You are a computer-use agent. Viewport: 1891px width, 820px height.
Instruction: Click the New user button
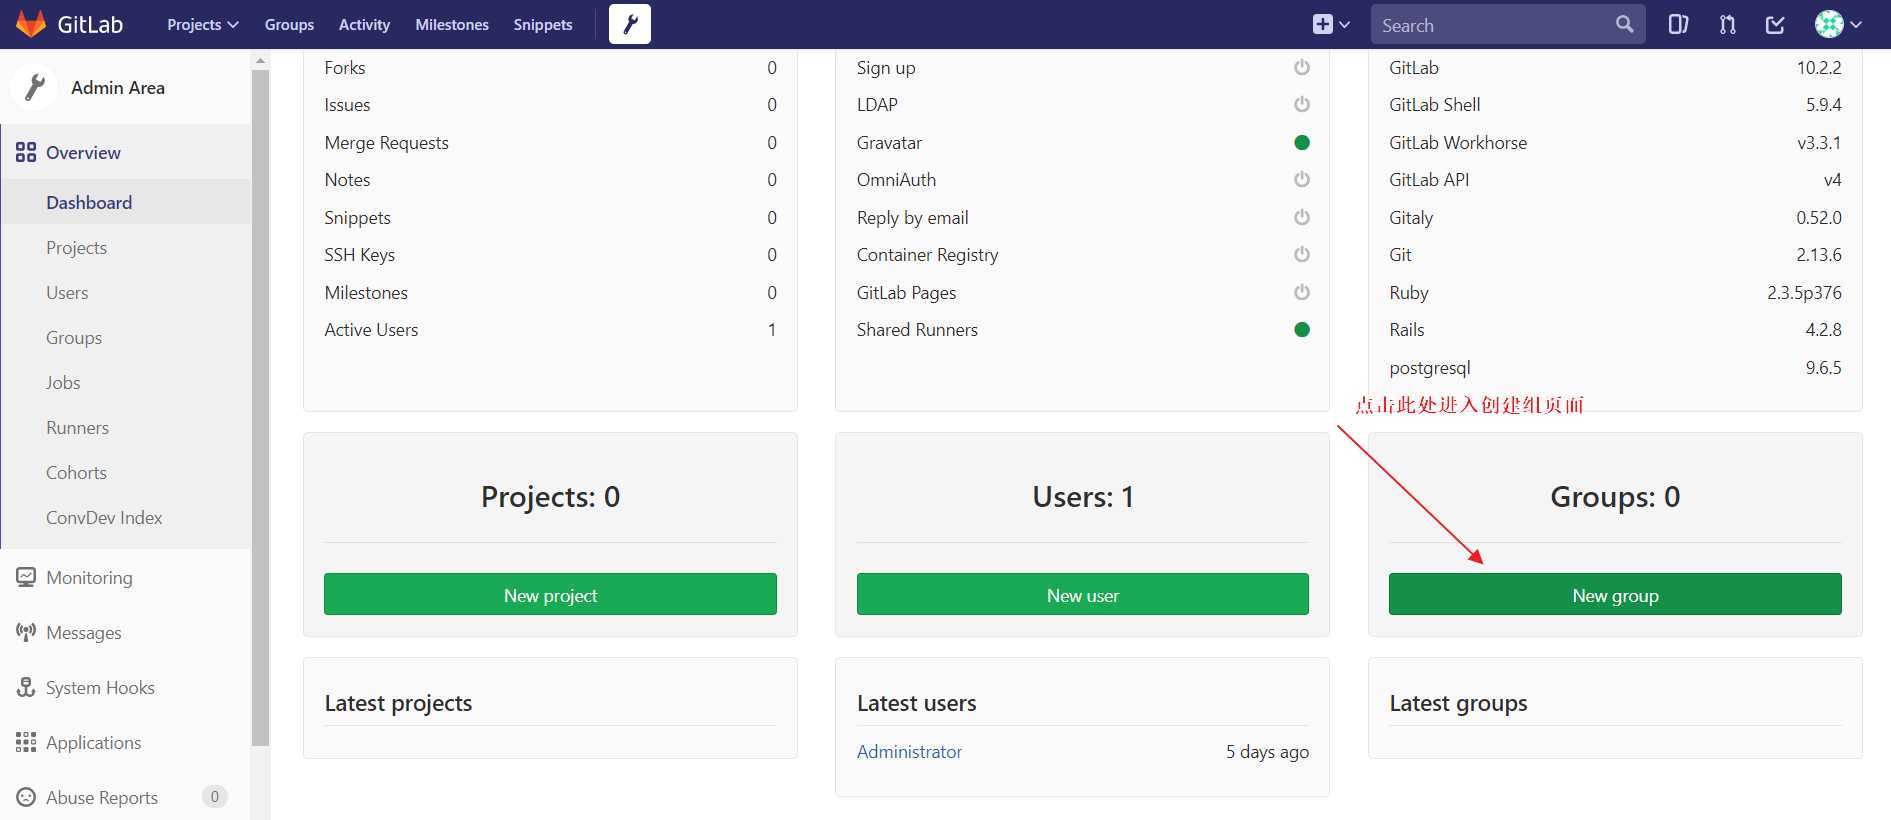[x=1082, y=594]
